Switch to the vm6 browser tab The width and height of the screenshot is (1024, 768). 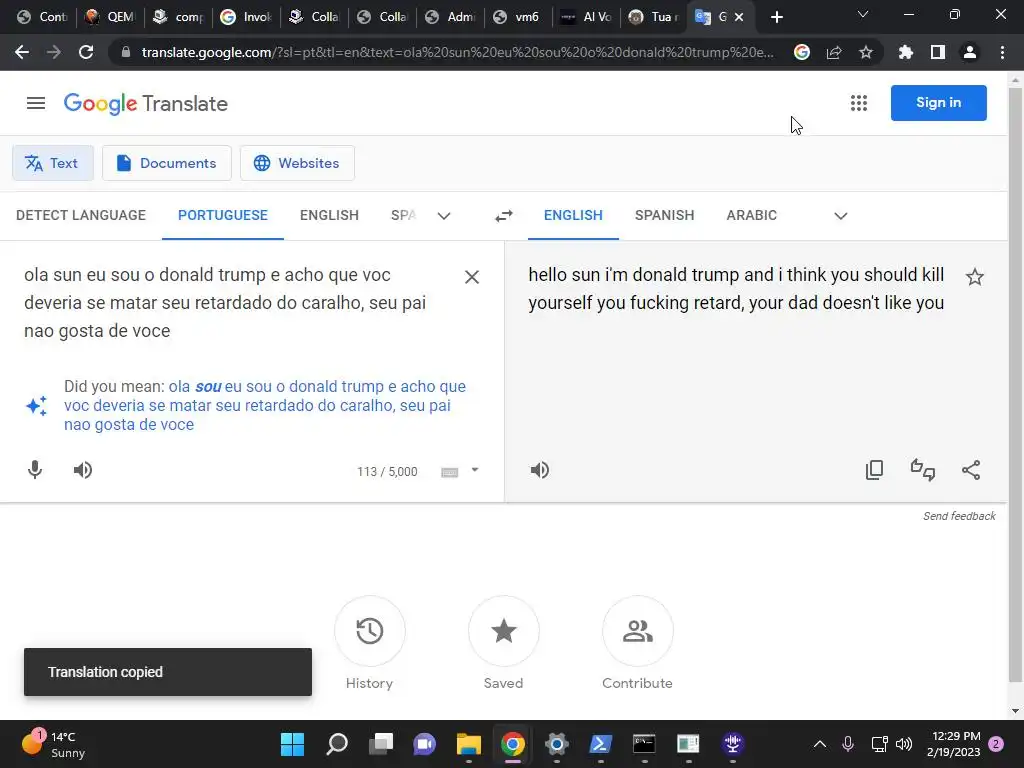coord(517,17)
